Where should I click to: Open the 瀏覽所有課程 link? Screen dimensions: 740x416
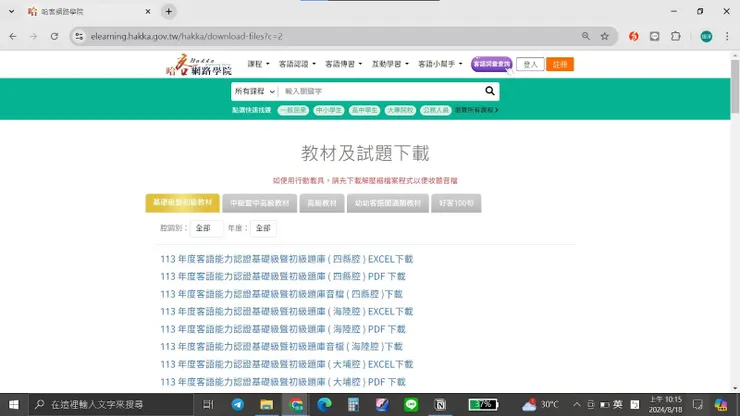click(476, 110)
